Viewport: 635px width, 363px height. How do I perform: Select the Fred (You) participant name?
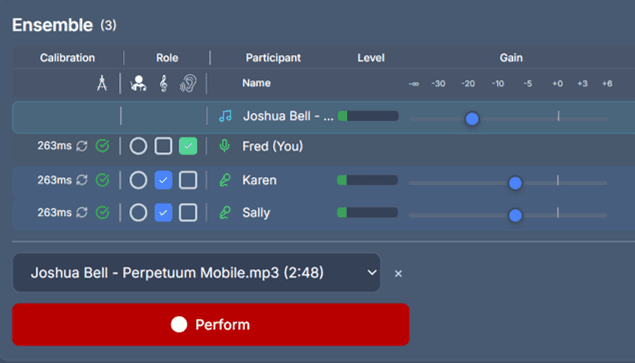tap(273, 146)
